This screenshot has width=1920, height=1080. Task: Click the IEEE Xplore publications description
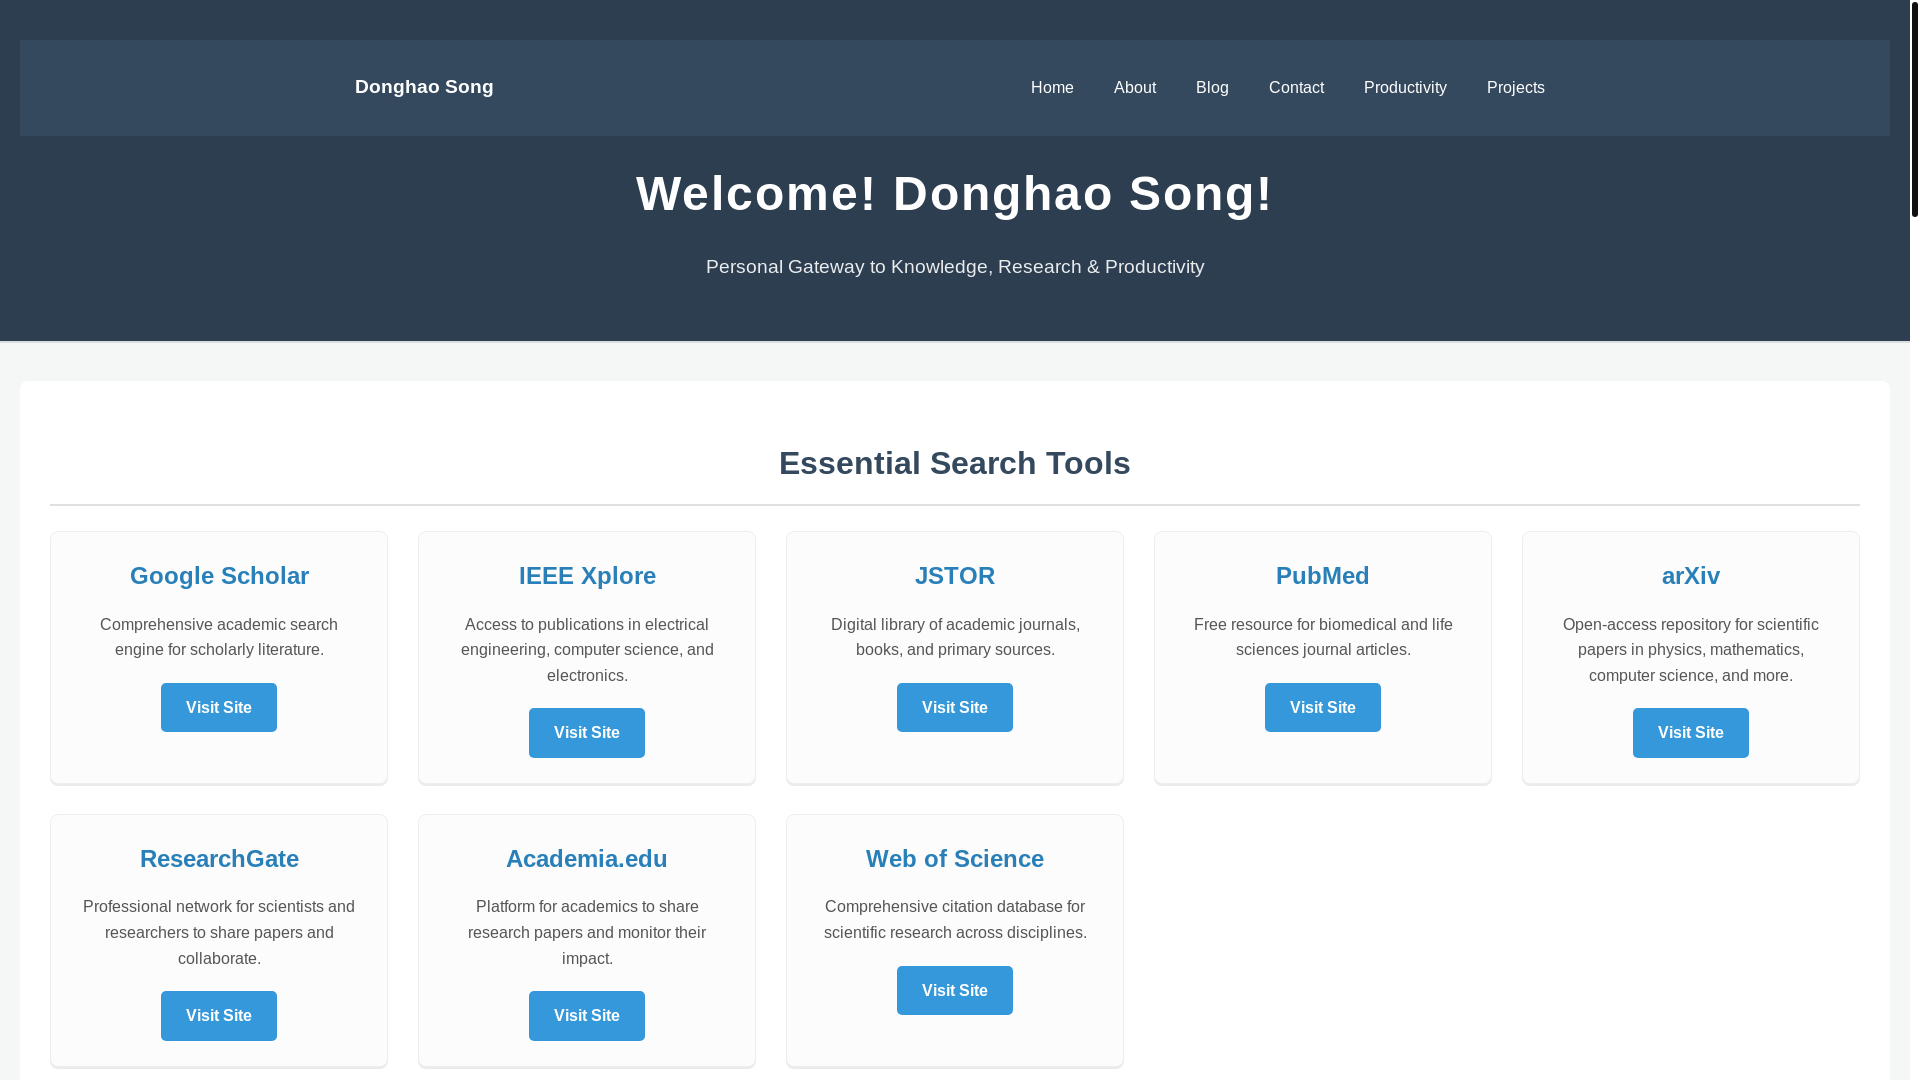(587, 650)
